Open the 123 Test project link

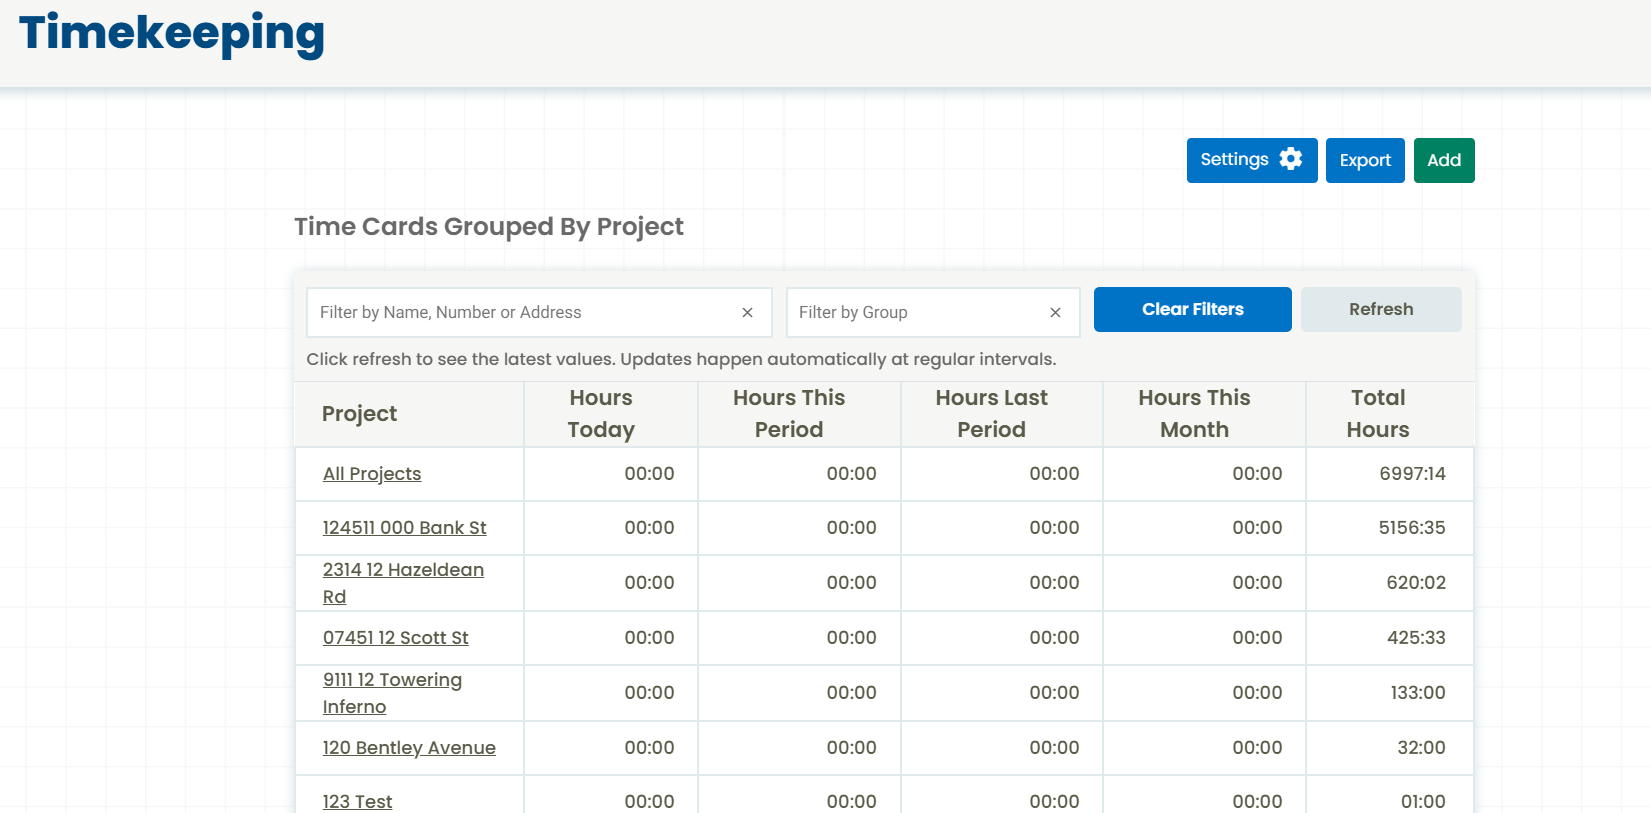coord(357,801)
